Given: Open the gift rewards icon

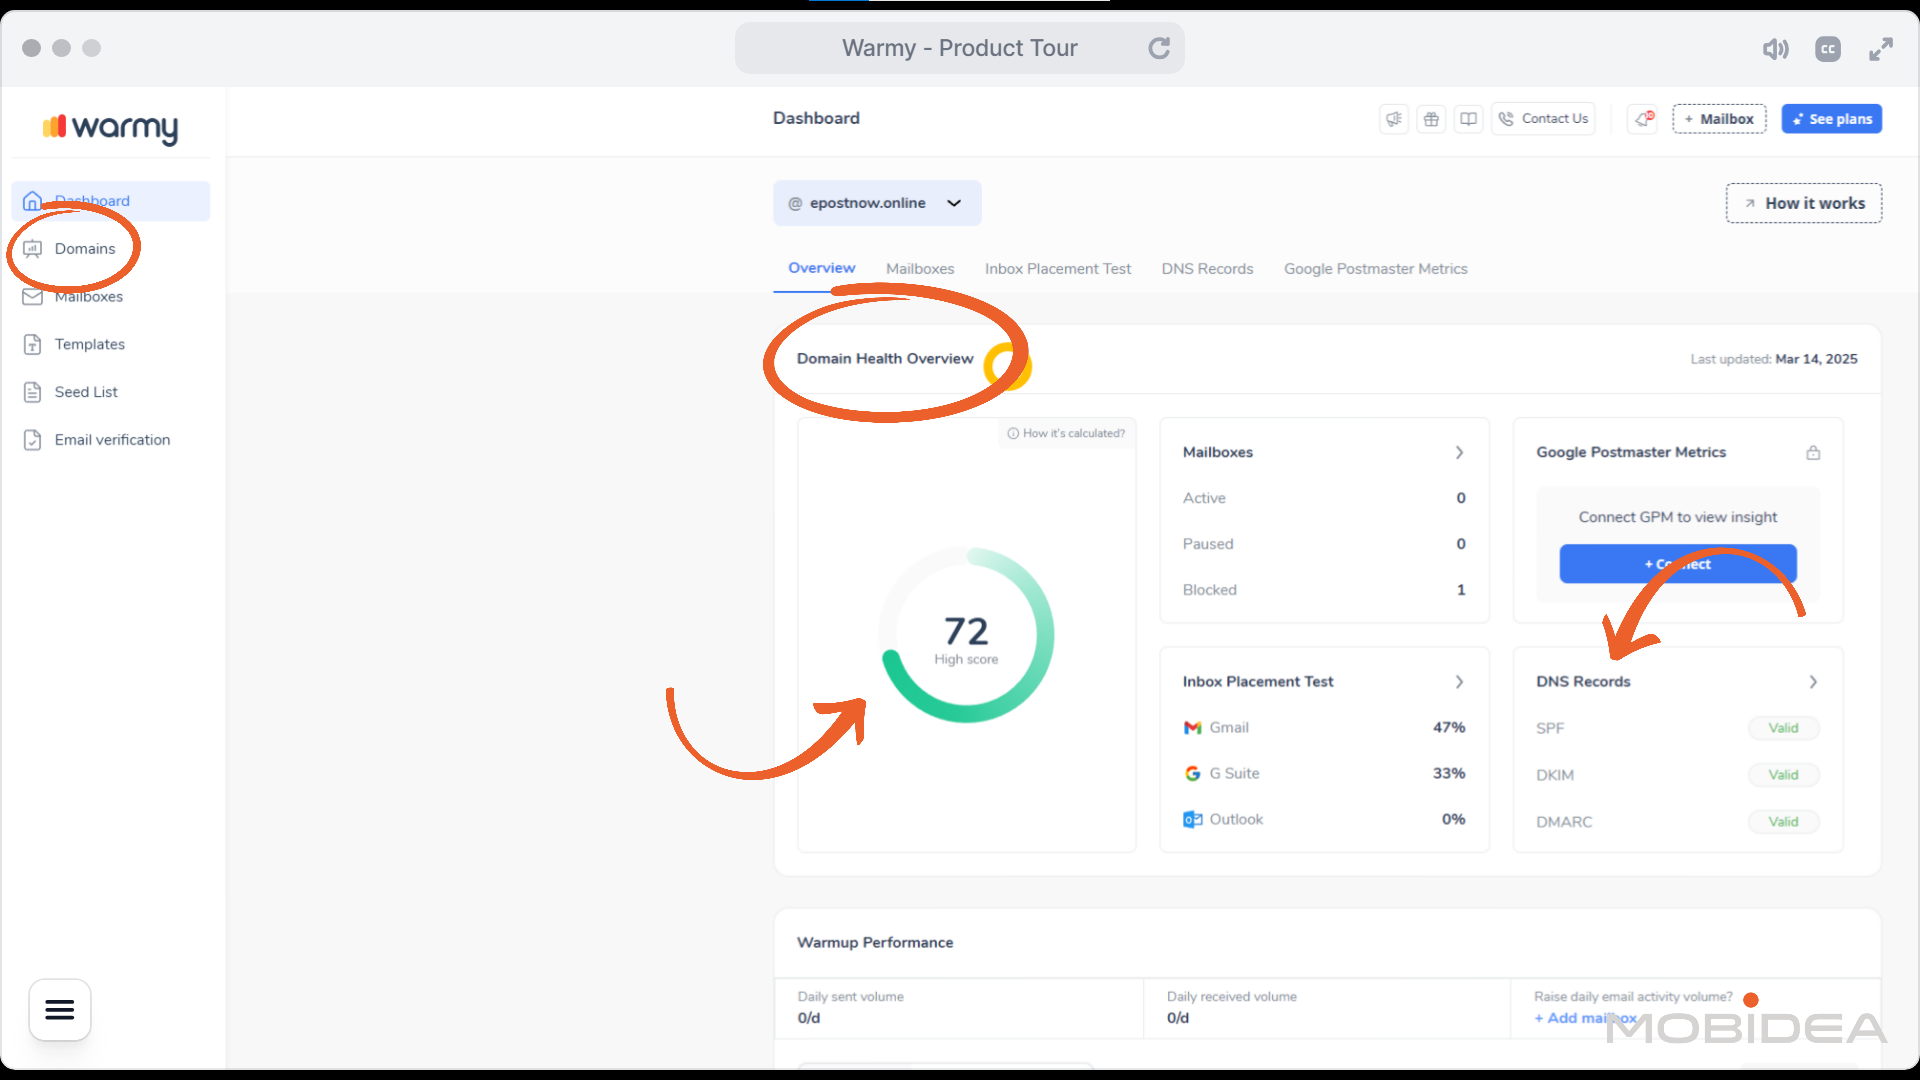Looking at the screenshot, I should click(1431, 119).
